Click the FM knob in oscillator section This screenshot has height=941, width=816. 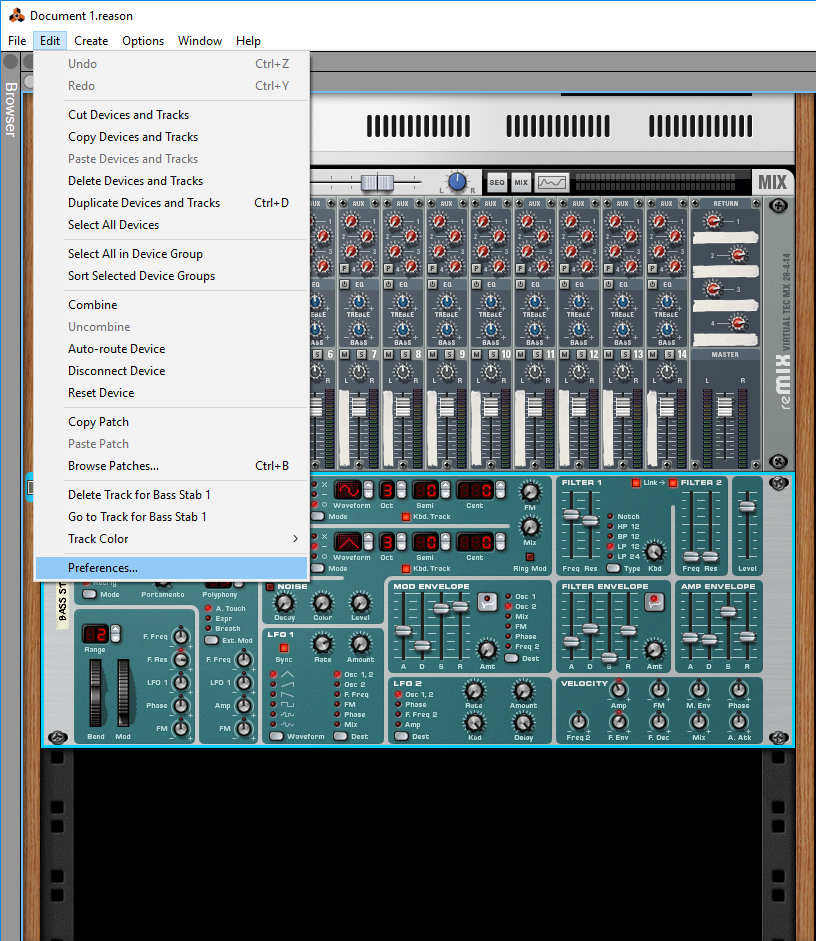530,492
